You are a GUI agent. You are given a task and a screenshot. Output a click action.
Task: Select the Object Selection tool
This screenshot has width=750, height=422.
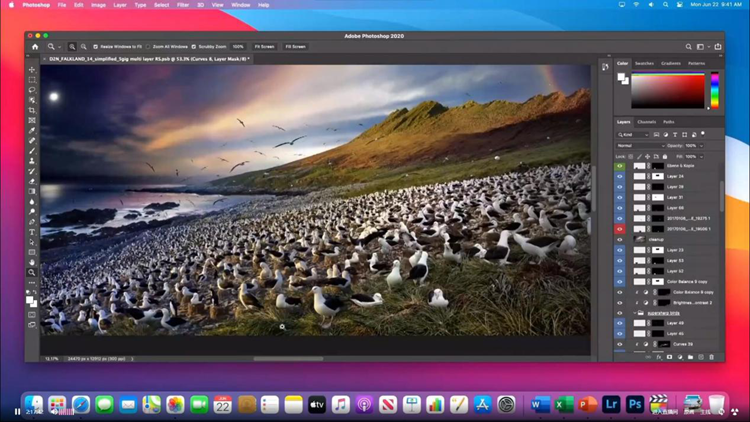[32, 100]
